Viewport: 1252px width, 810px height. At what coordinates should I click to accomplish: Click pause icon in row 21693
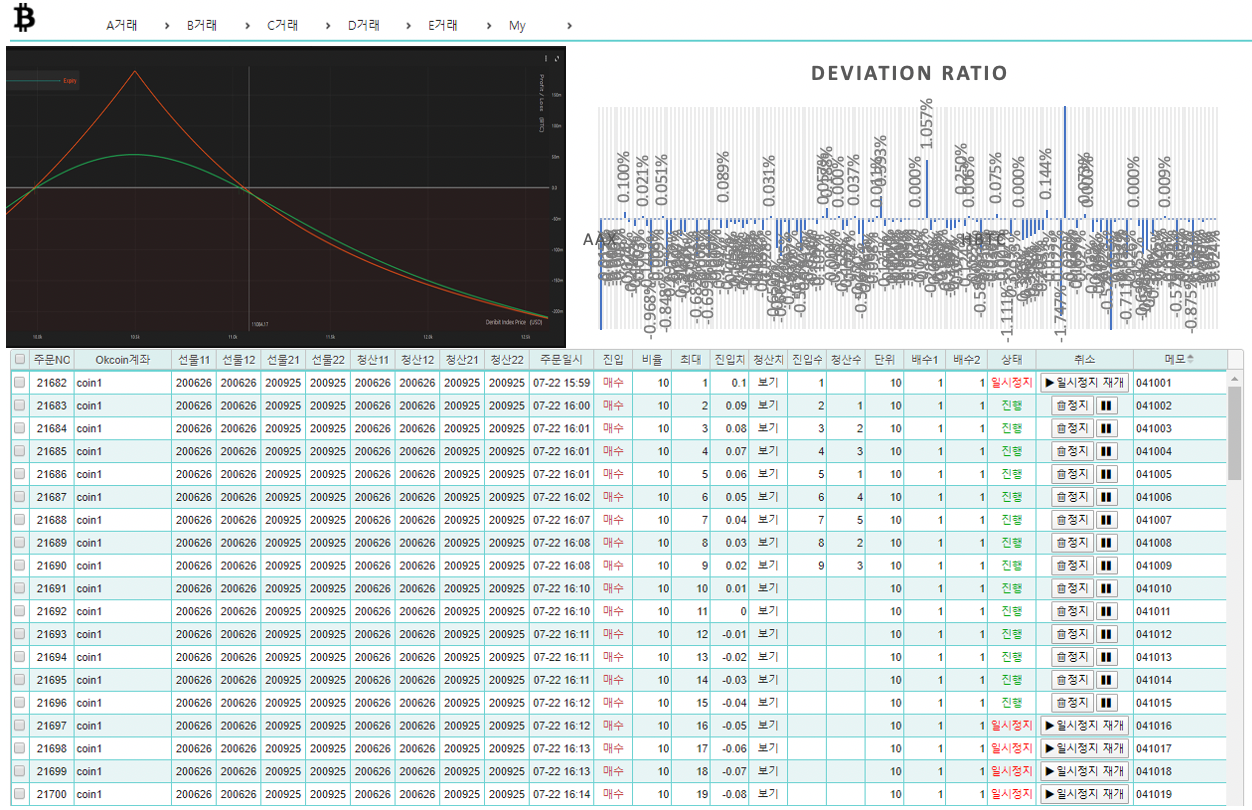[1106, 634]
